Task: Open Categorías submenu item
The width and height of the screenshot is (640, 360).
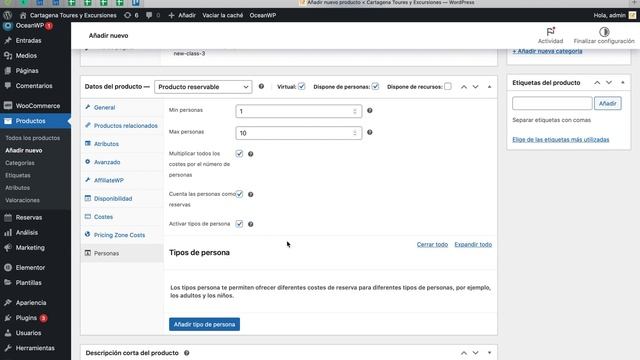Action: 20,163
